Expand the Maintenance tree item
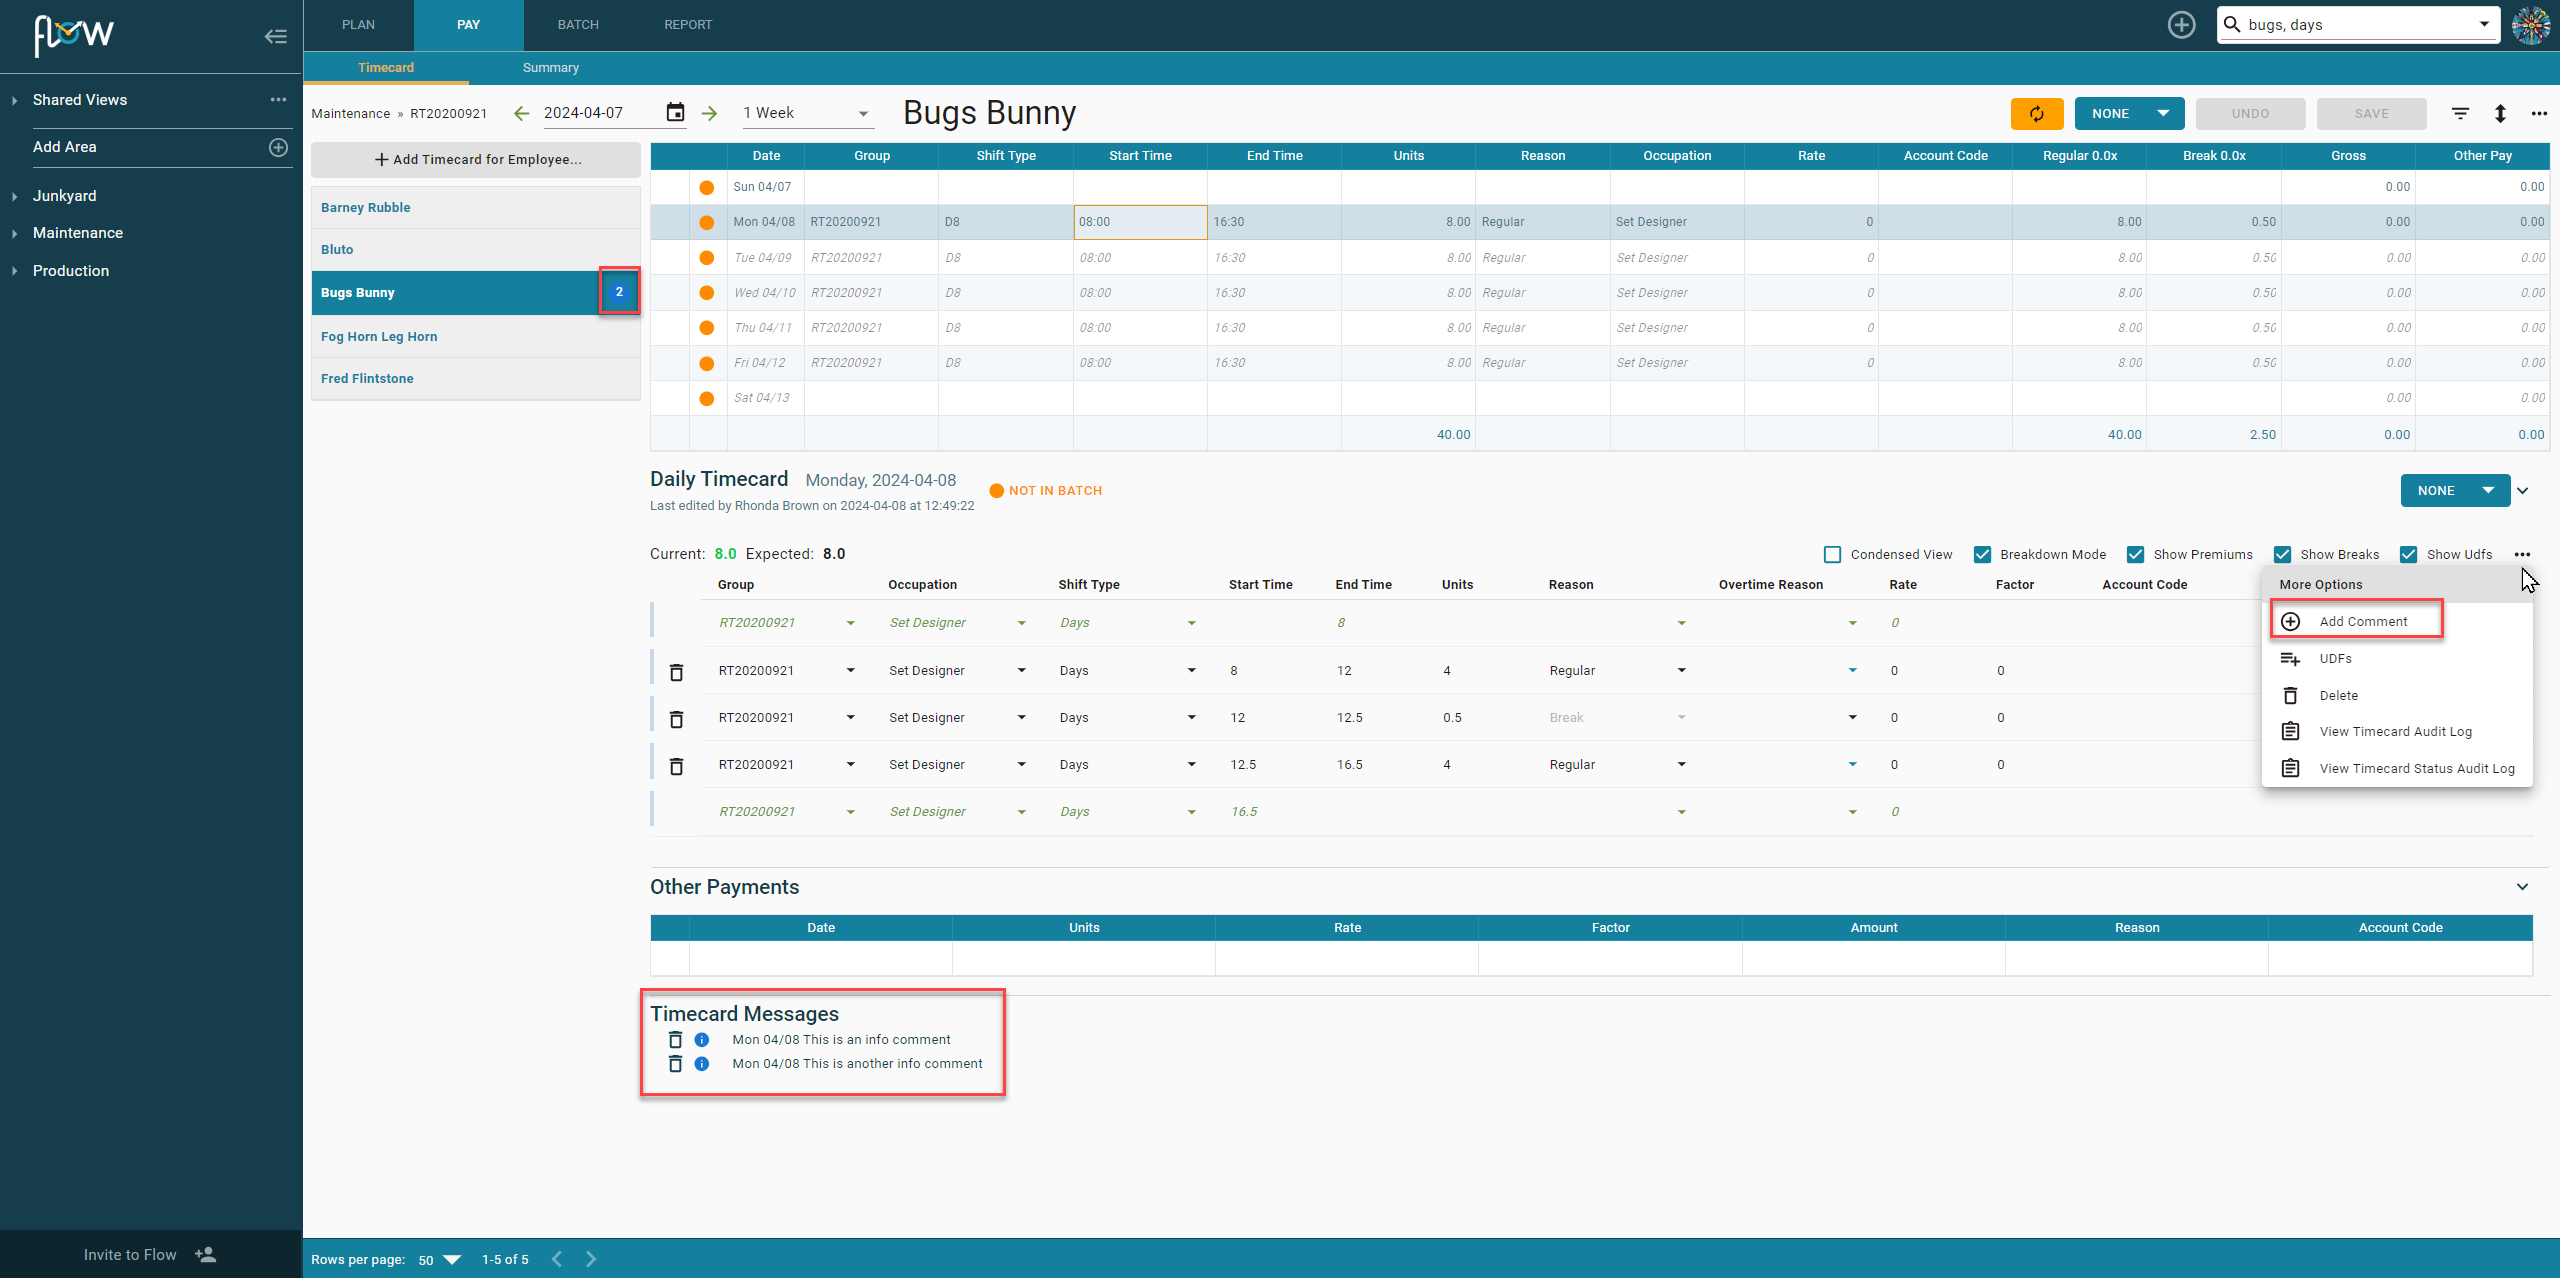This screenshot has width=2560, height=1278. tap(15, 233)
